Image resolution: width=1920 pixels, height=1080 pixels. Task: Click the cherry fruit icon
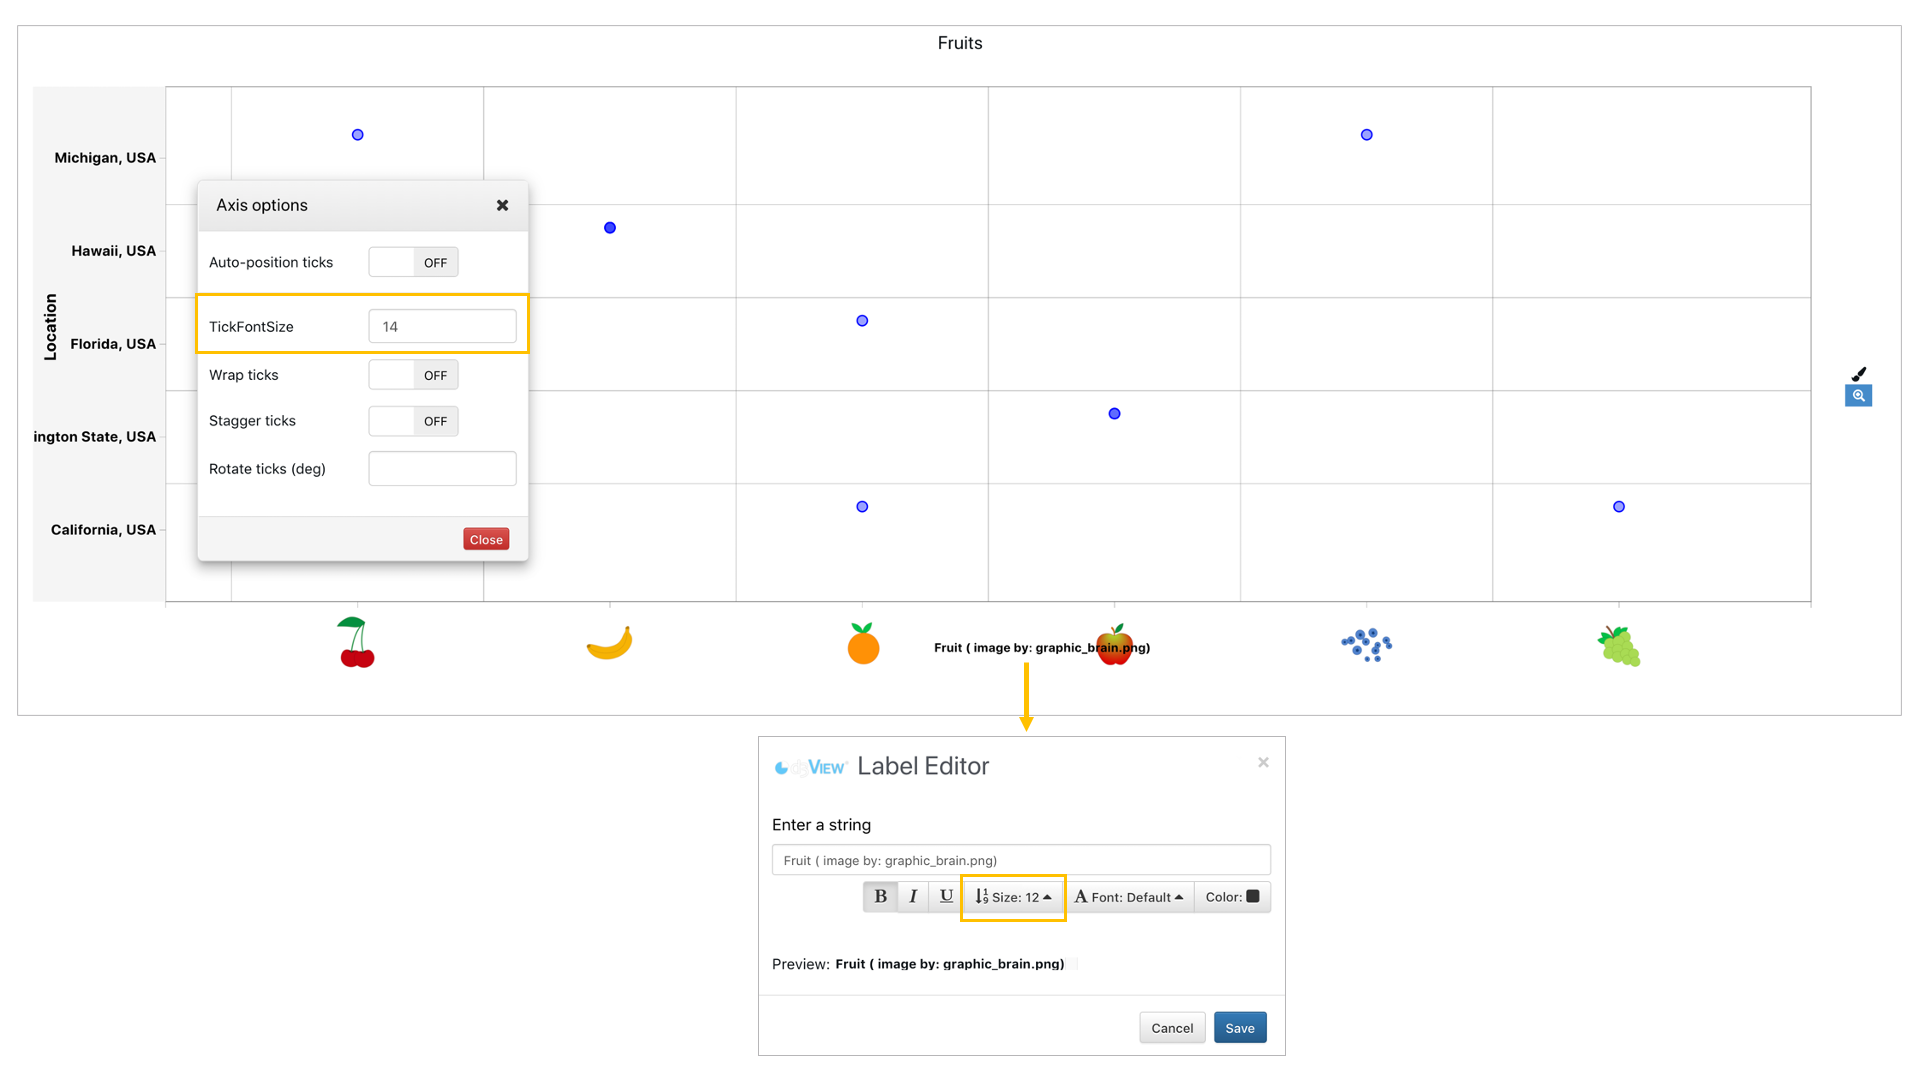tap(356, 643)
